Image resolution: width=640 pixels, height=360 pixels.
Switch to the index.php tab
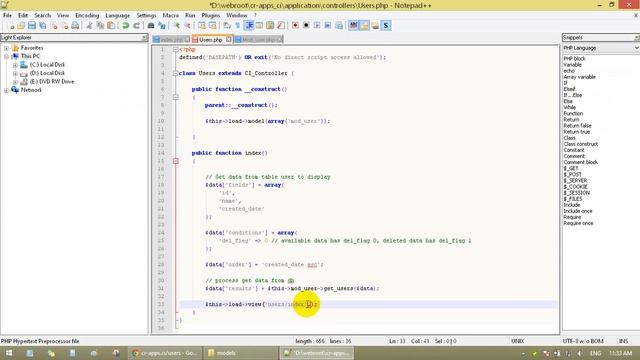click(x=171, y=40)
